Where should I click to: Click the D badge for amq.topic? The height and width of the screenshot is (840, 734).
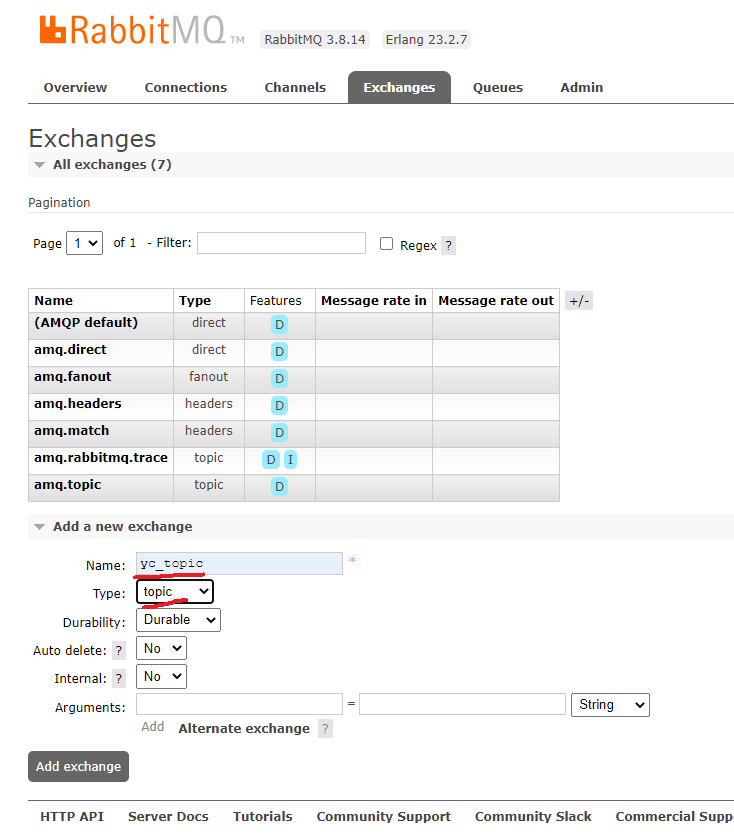coord(279,486)
